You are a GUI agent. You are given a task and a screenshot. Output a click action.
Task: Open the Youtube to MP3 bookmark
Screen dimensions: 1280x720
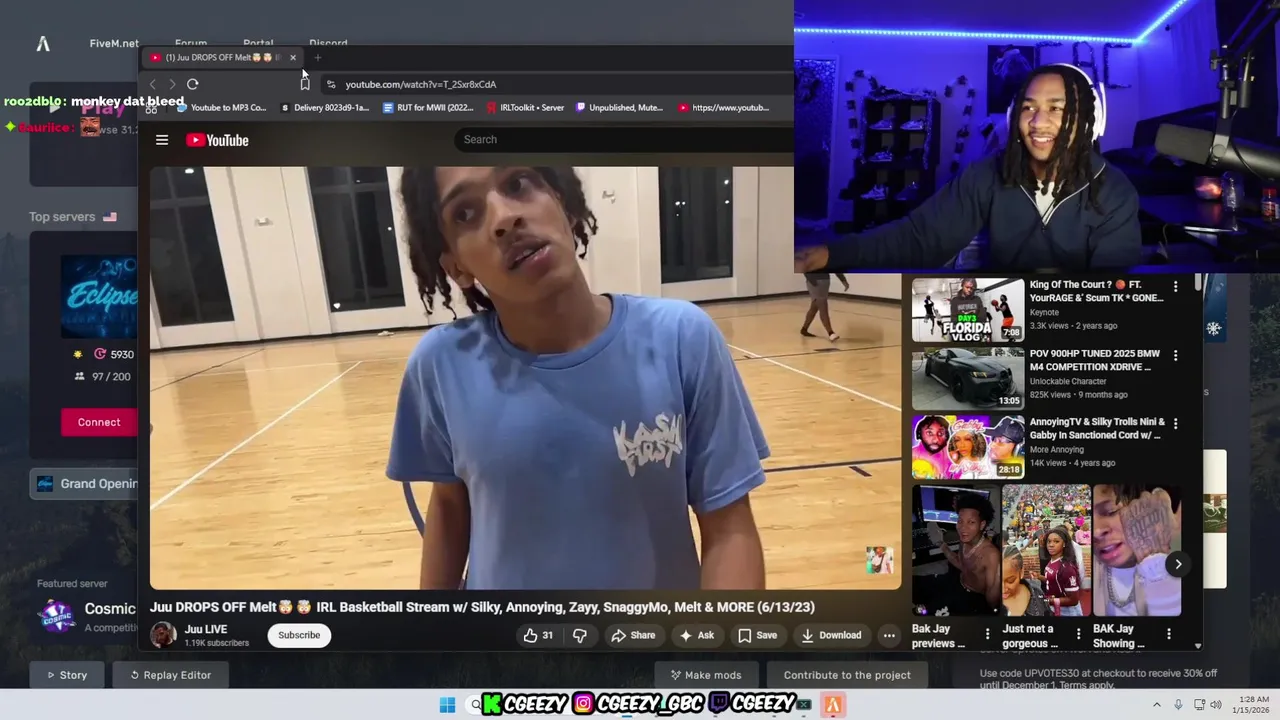pyautogui.click(x=221, y=108)
